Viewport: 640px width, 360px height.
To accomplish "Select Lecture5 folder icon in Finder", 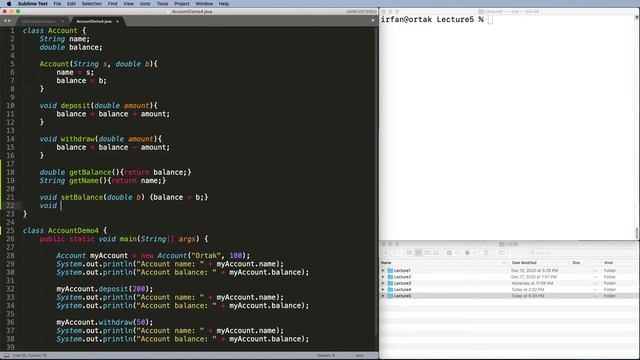I will (x=390, y=296).
